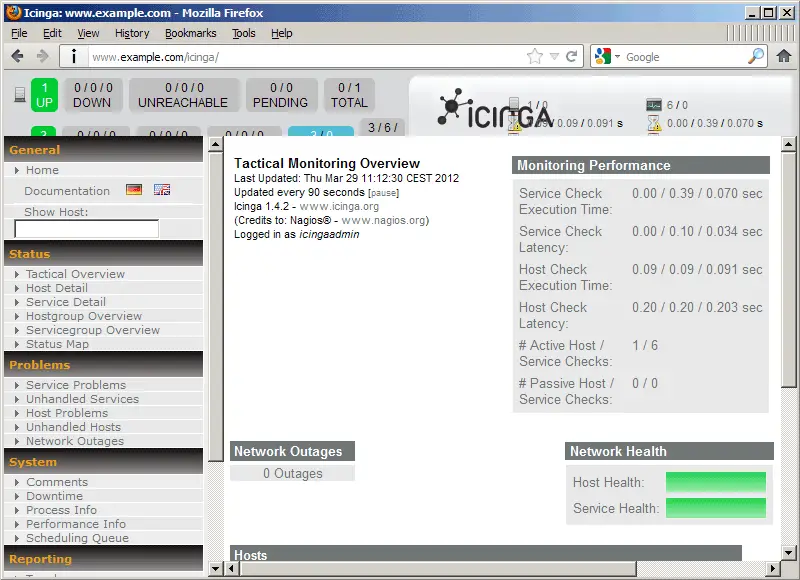Click the Host Health green bar
The width and height of the screenshot is (800, 580).
[x=715, y=482]
